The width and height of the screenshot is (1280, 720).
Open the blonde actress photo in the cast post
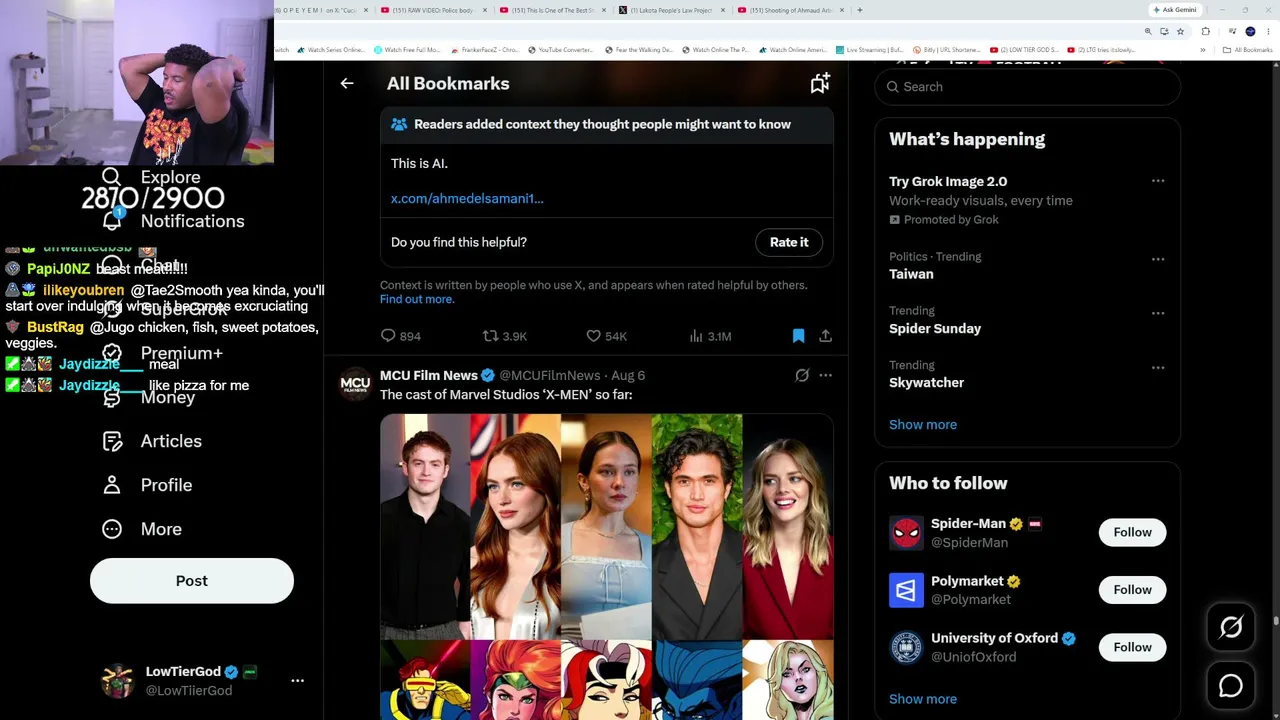(788, 527)
